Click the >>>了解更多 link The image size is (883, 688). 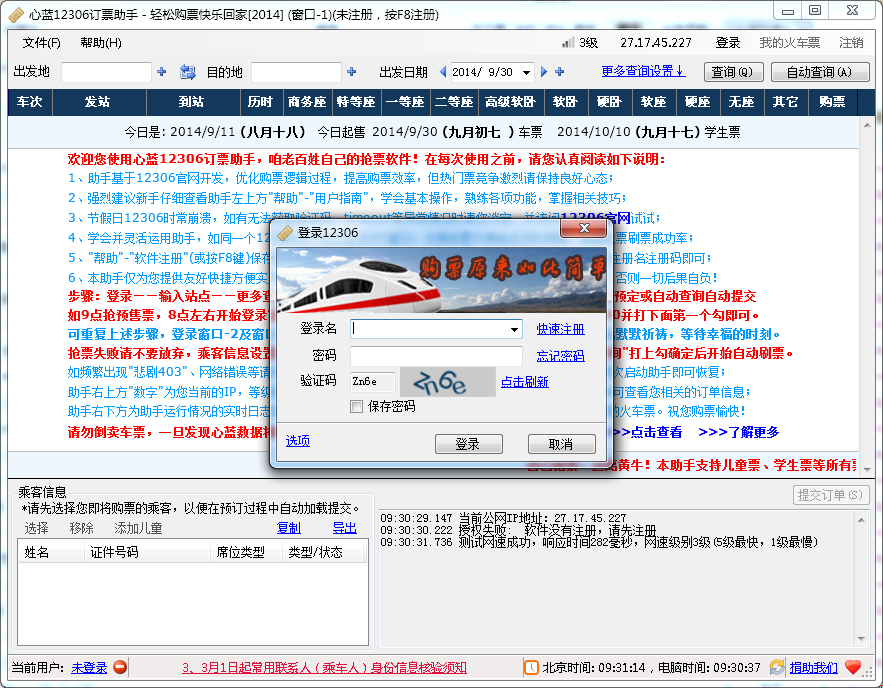coord(739,432)
